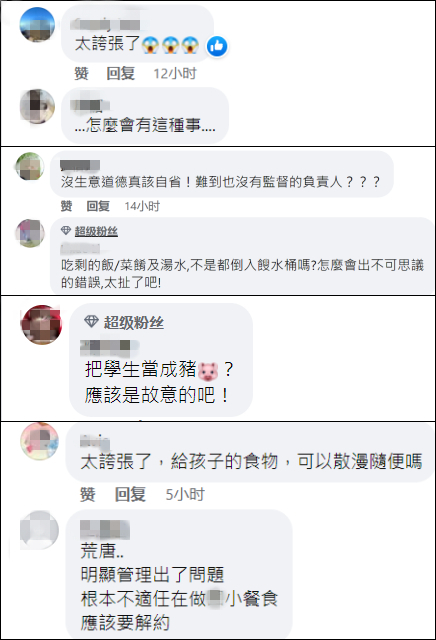The image size is (436, 640).
Task: Open green avatar of 沒生意道德 commenter
Action: (x=30, y=166)
